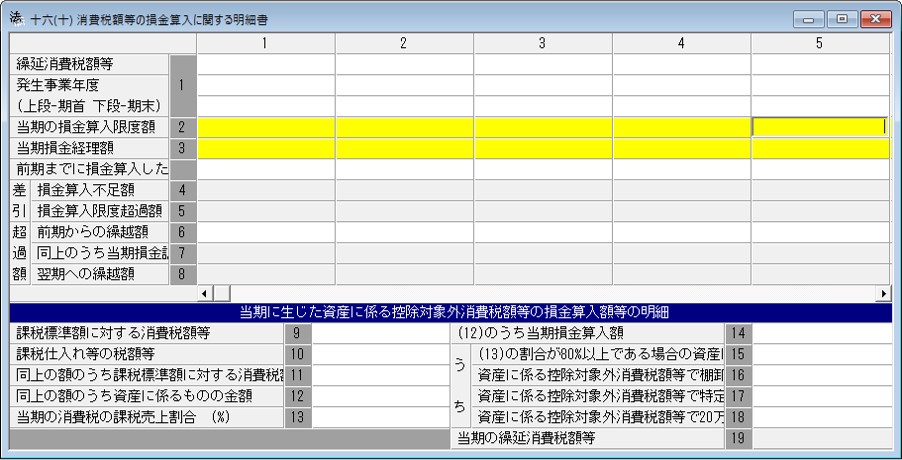The width and height of the screenshot is (902, 460).
Task: Select 前期からの繰越額 cell in column 1
Action: [266, 232]
